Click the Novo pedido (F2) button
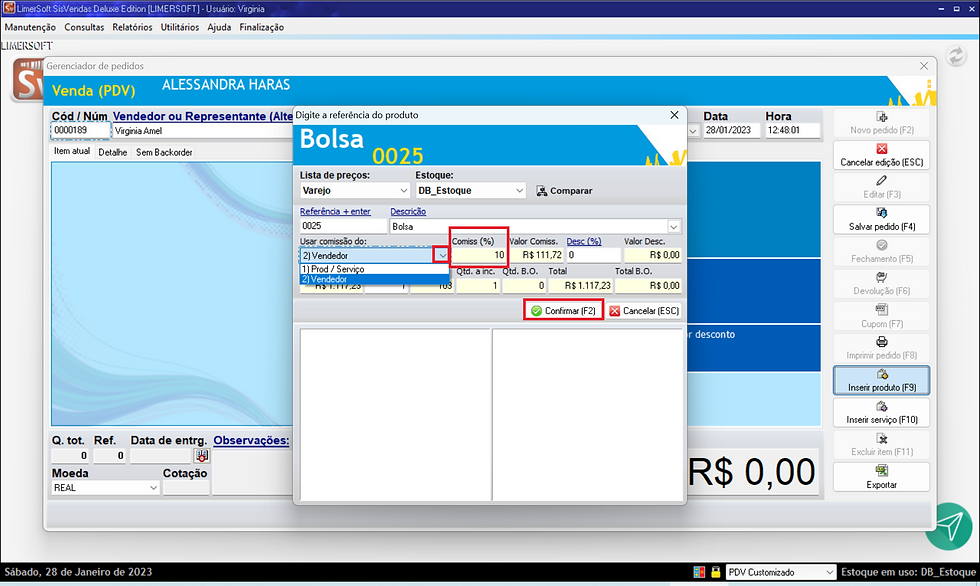 point(881,123)
